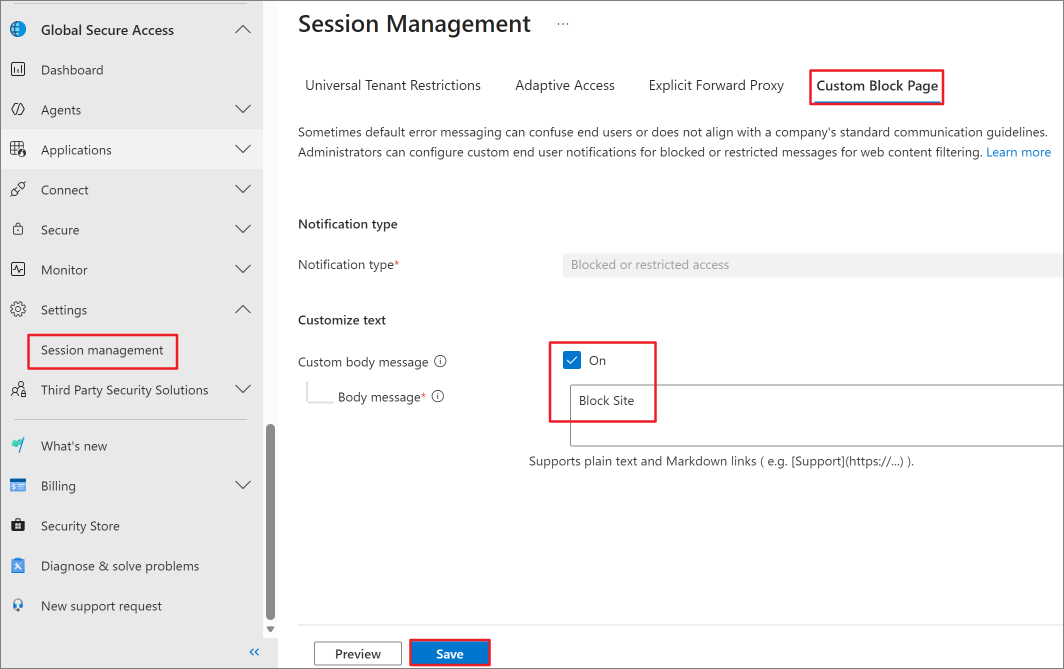
Task: Click the Monitor activity icon
Action: [x=18, y=269]
